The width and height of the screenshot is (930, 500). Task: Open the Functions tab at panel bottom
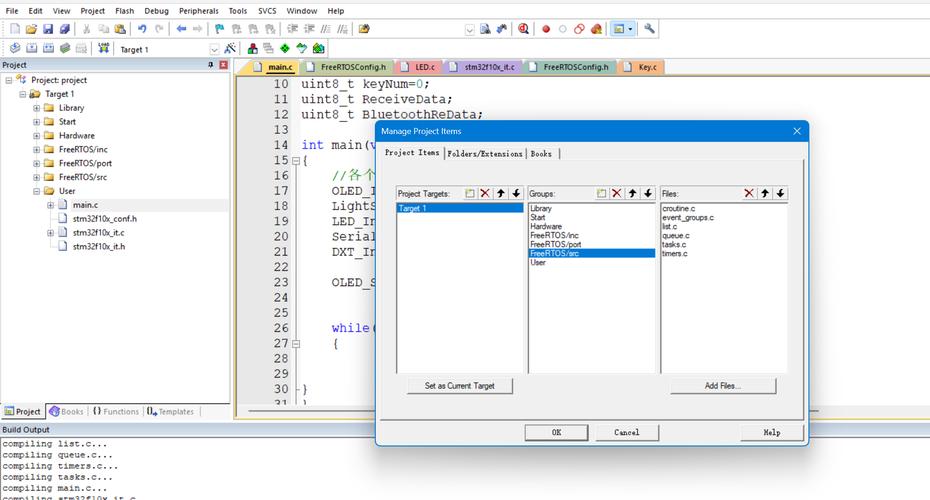(x=116, y=411)
